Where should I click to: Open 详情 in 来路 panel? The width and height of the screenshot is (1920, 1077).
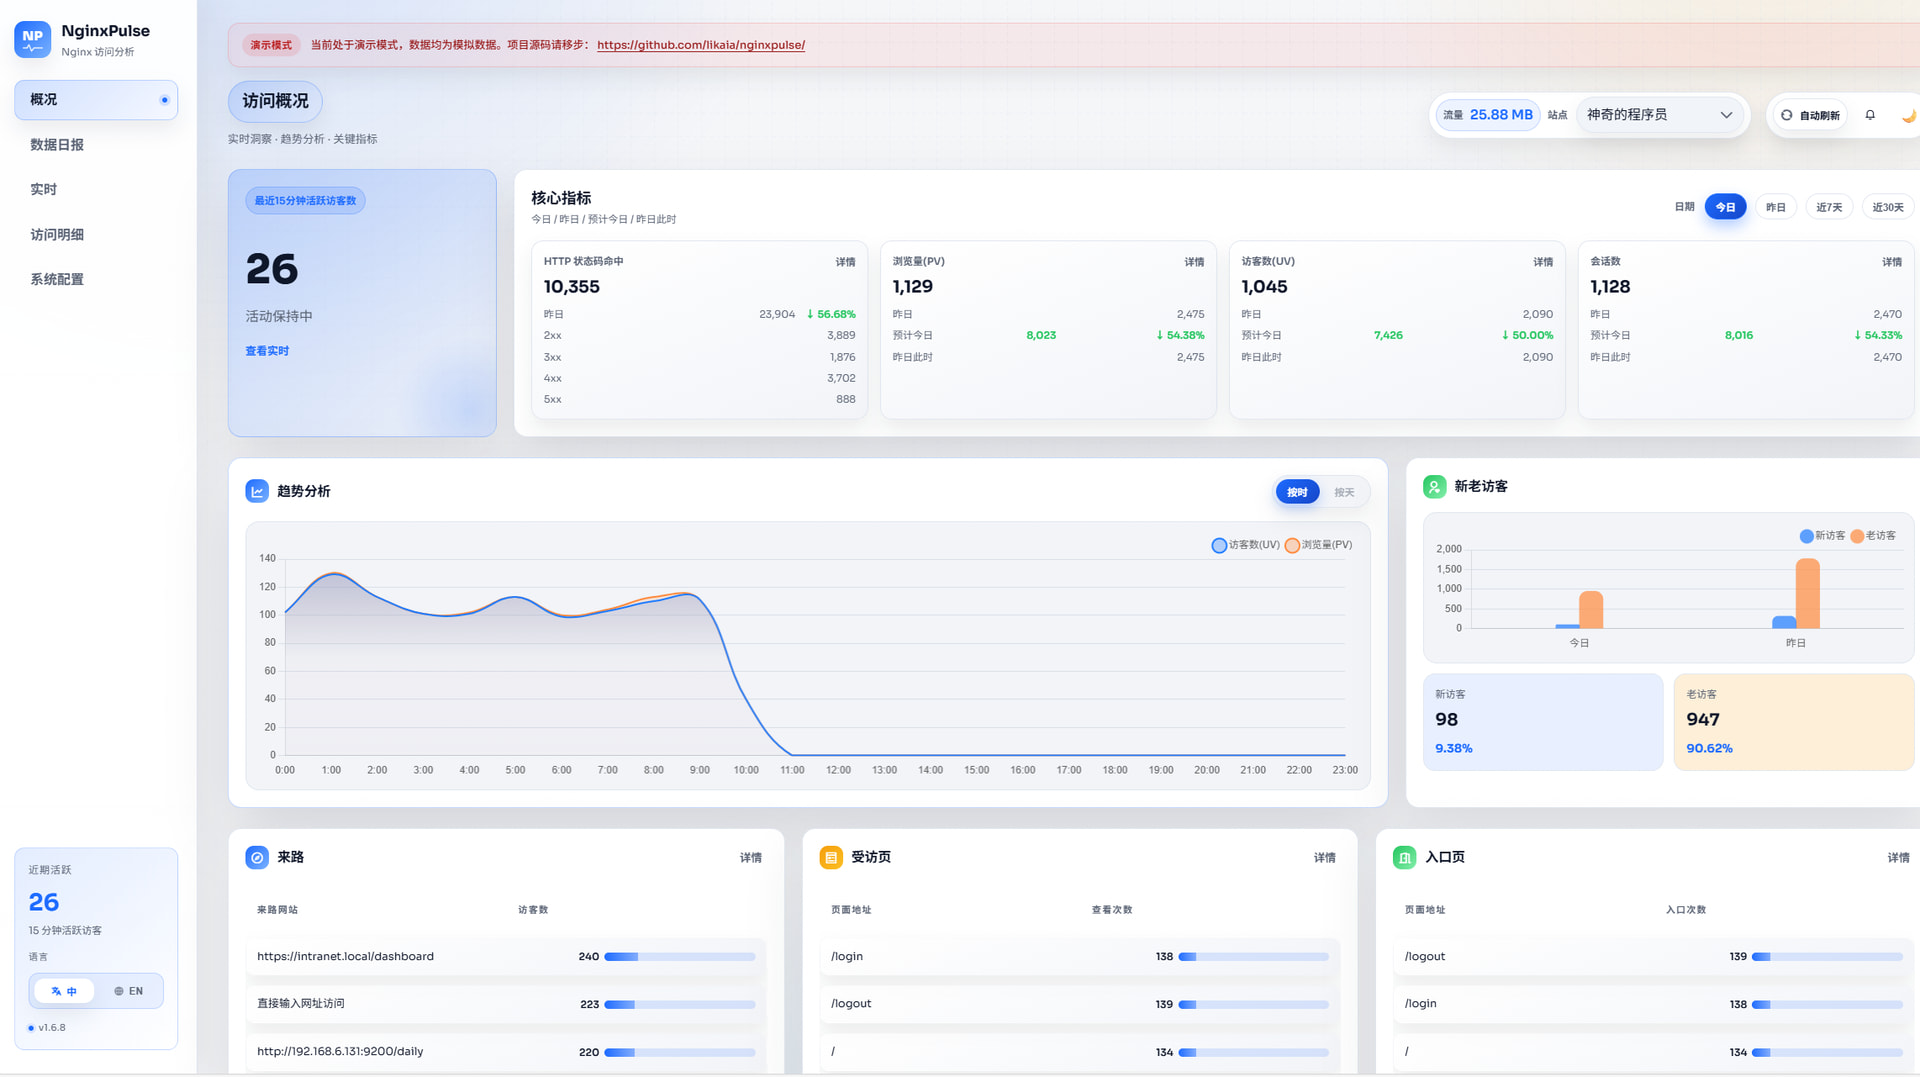pyautogui.click(x=750, y=858)
